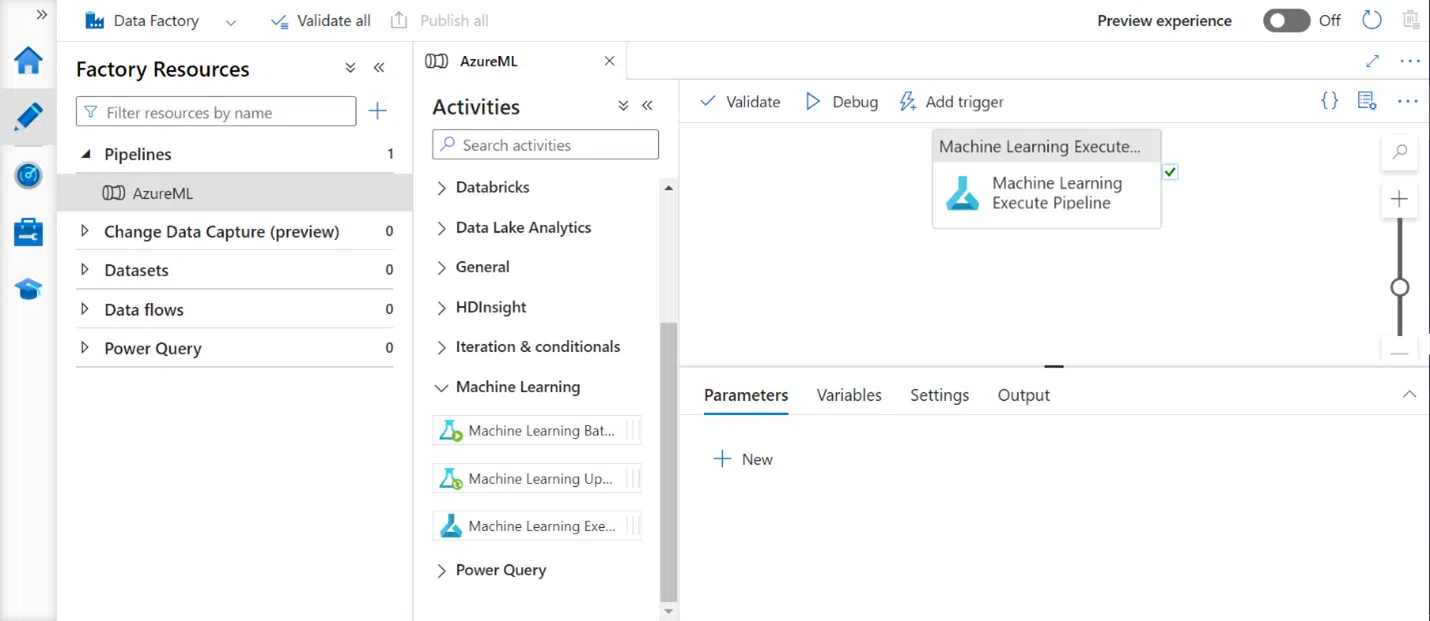Open the Home hub icon
The image size is (1430, 621).
[28, 61]
